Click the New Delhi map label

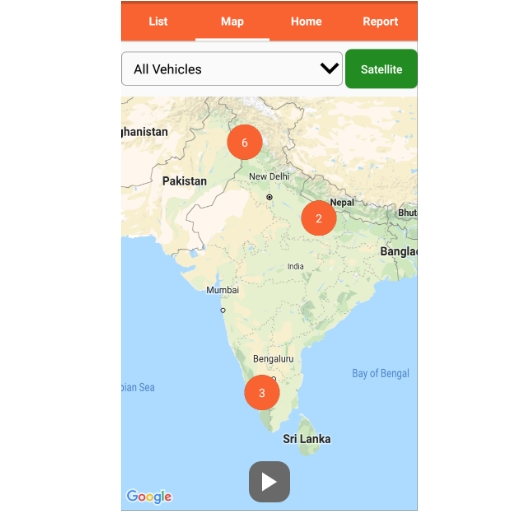pos(269,177)
